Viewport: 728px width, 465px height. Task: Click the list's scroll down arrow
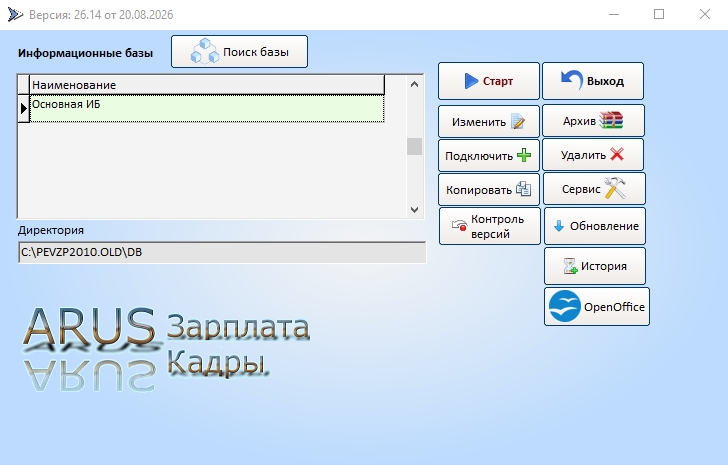pyautogui.click(x=415, y=210)
